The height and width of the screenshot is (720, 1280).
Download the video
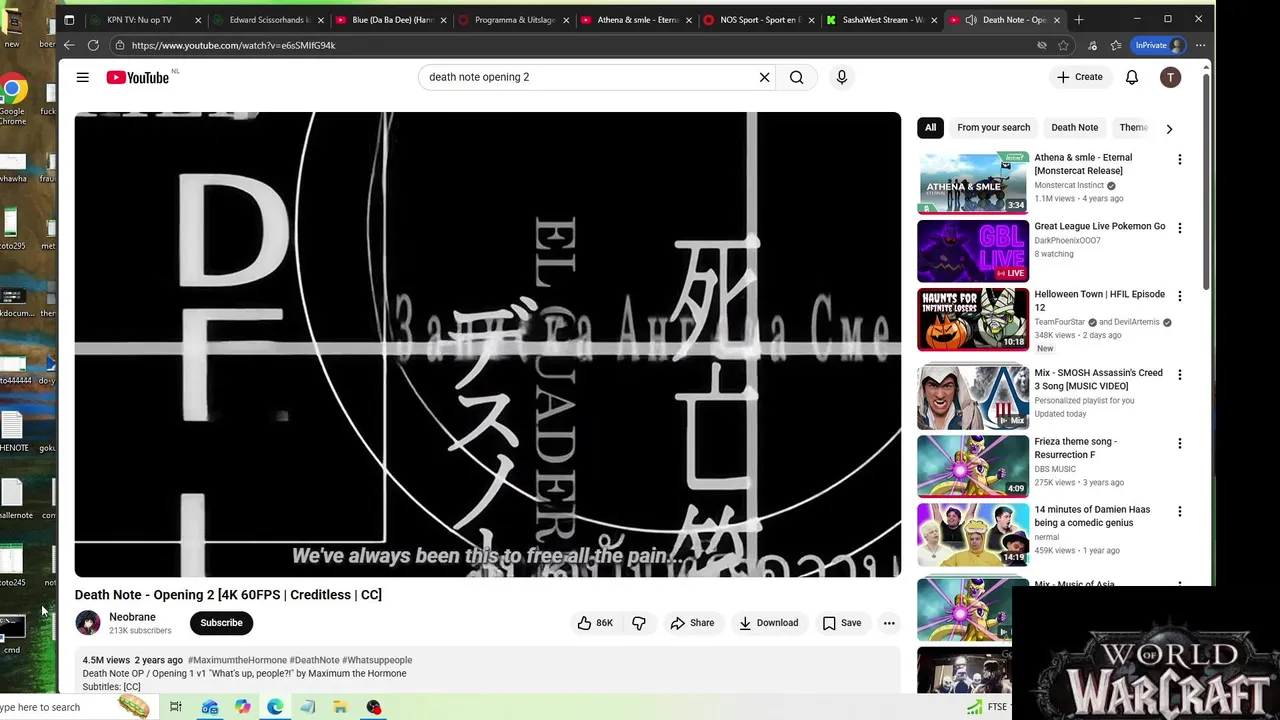tap(768, 623)
